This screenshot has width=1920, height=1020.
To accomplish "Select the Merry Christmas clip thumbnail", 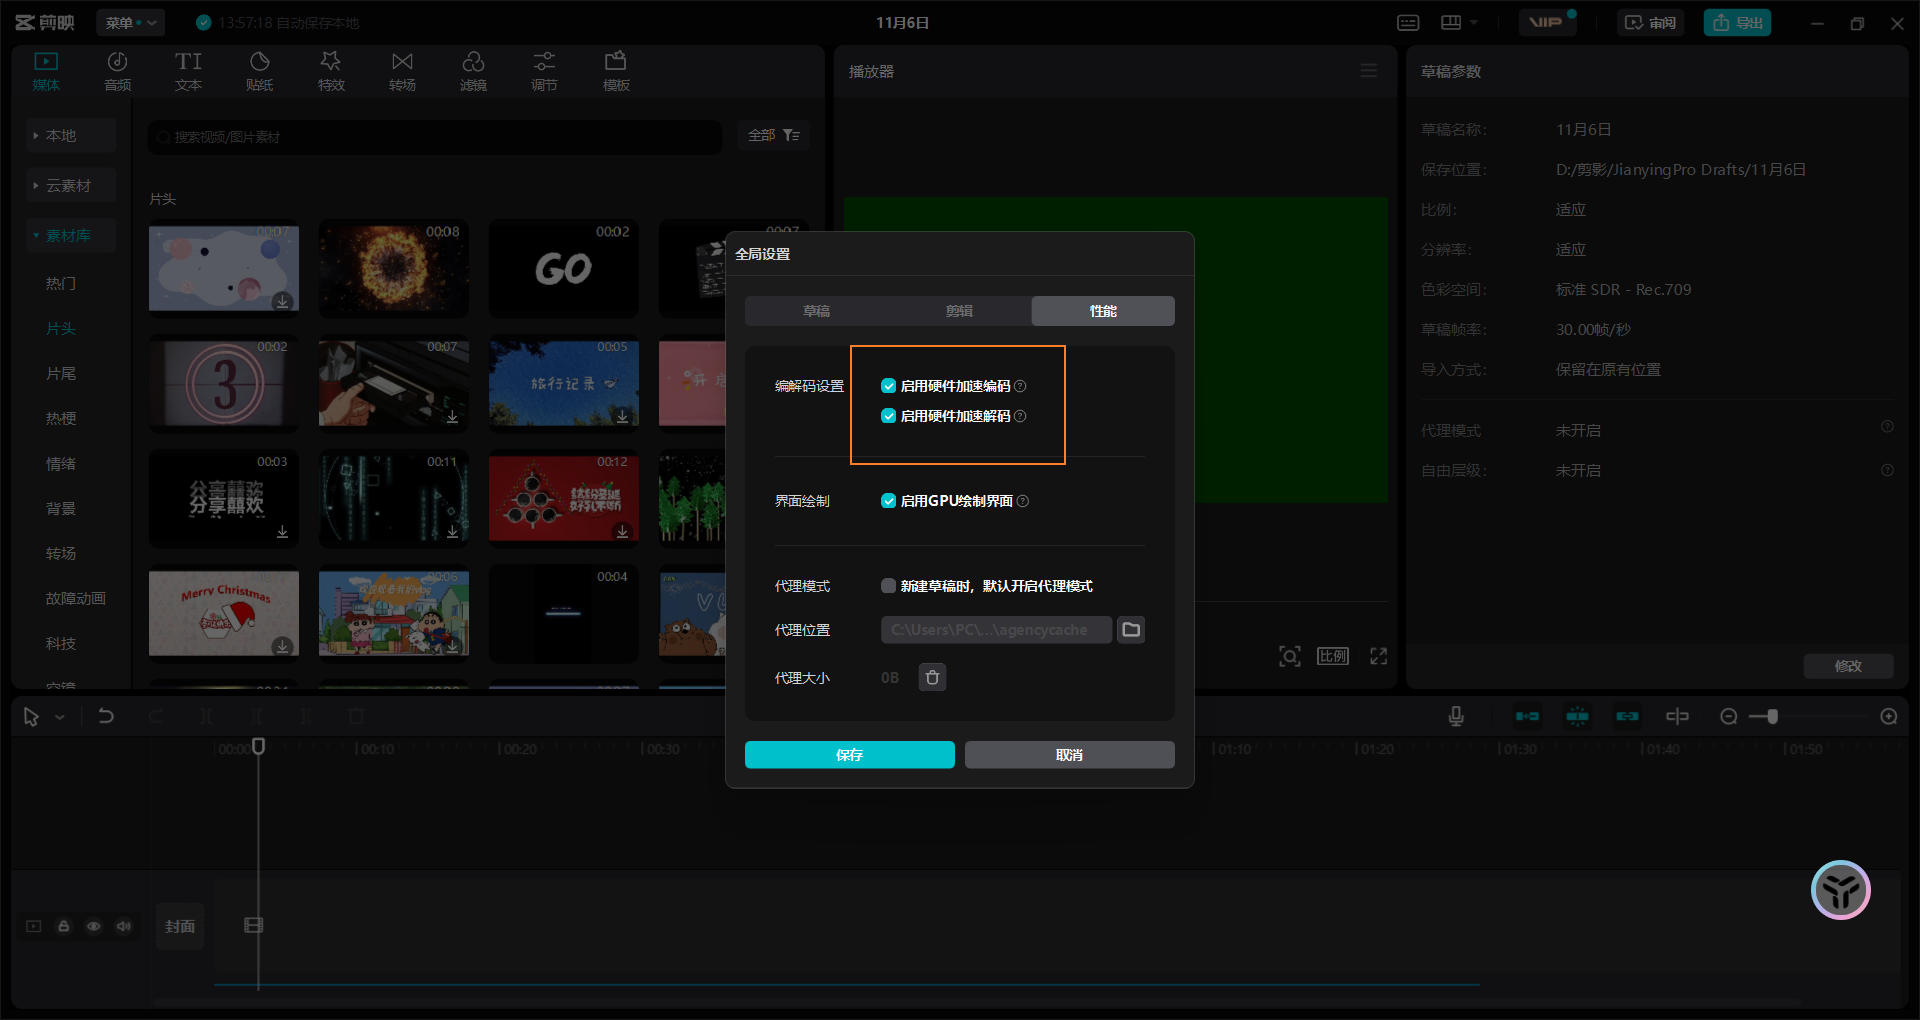I will point(224,614).
